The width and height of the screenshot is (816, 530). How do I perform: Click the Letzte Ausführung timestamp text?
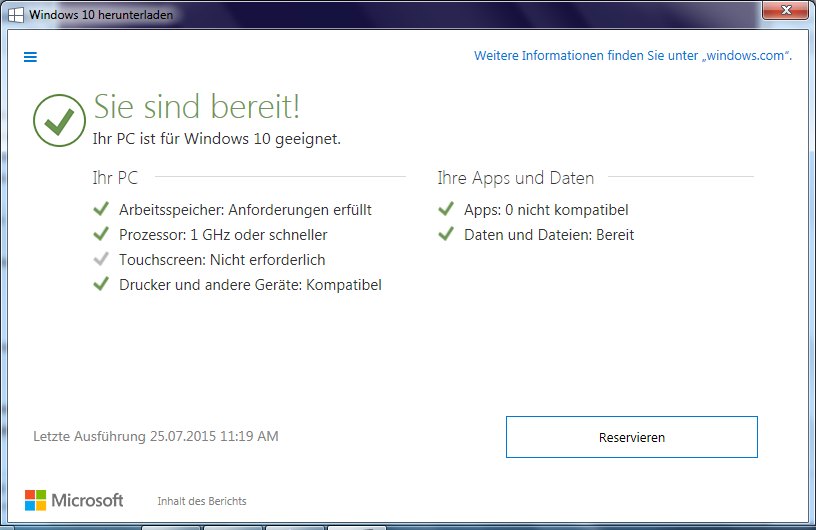(x=156, y=436)
